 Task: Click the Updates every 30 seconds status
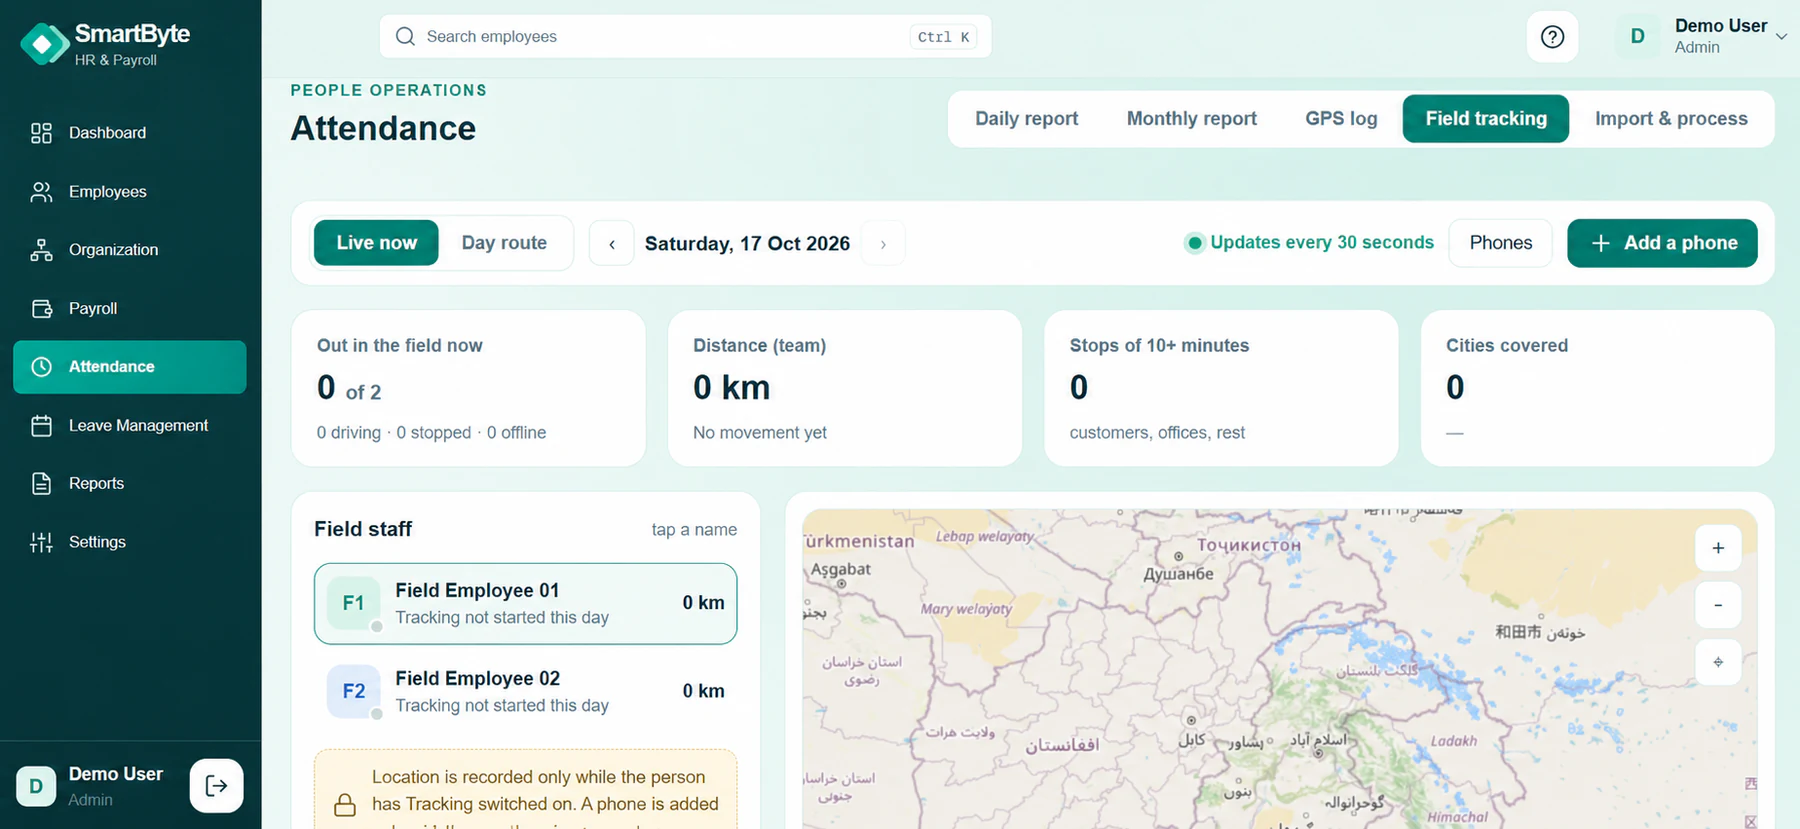[1309, 243]
